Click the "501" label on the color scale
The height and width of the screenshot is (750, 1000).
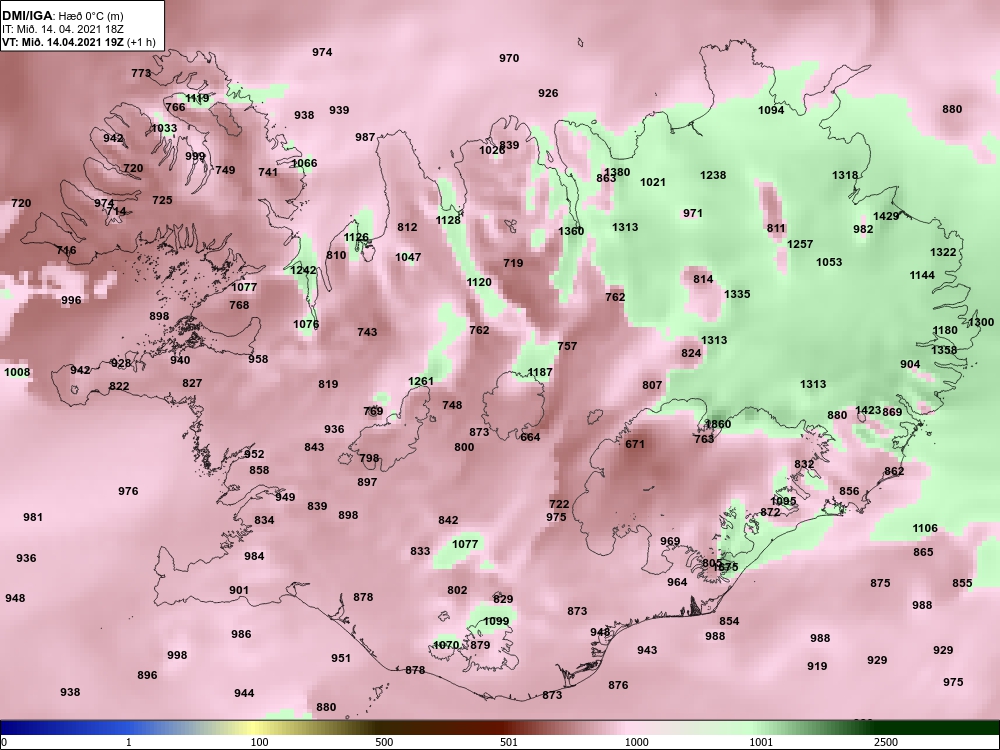point(509,742)
